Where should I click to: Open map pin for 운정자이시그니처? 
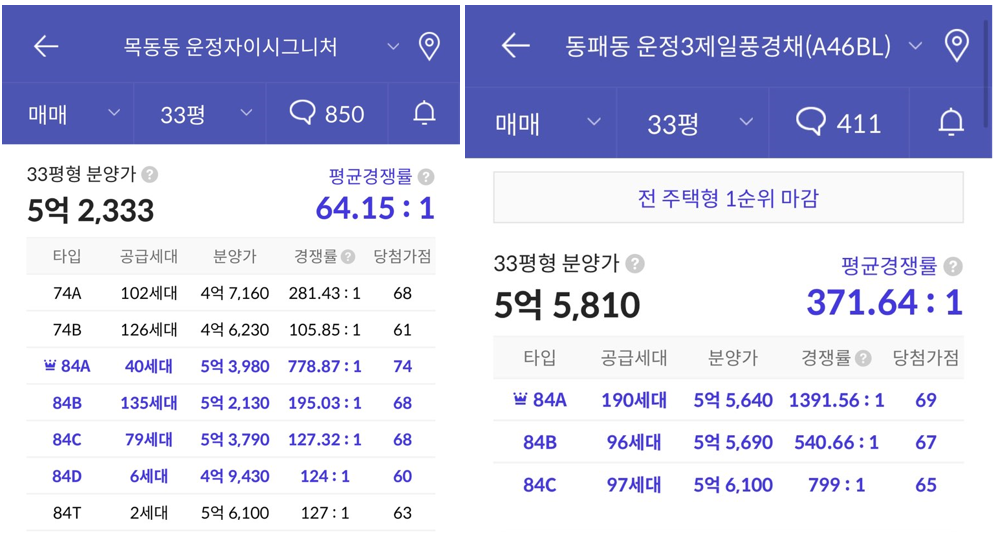[x=429, y=46]
